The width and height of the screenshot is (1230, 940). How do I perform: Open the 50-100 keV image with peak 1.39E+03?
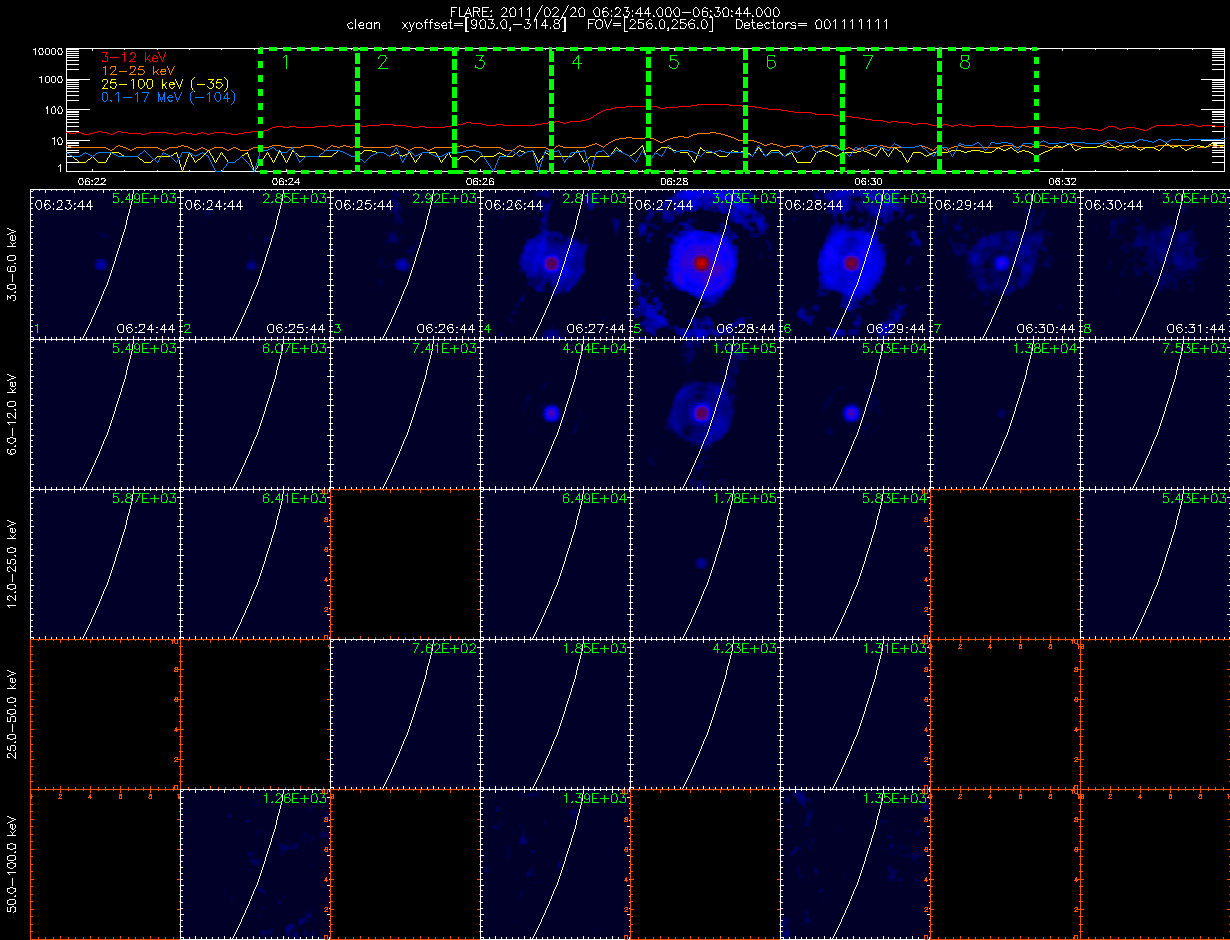coord(555,863)
